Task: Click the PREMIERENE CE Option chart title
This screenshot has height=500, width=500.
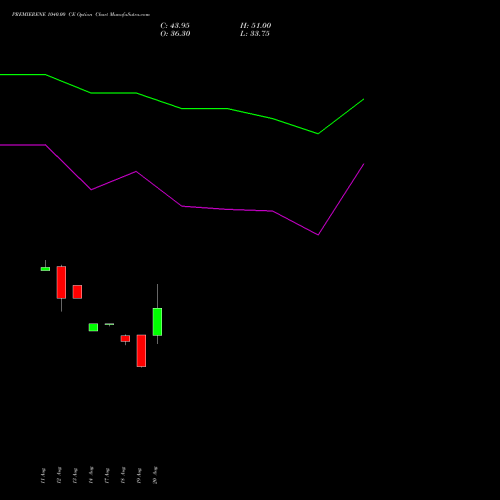Action: point(81,15)
